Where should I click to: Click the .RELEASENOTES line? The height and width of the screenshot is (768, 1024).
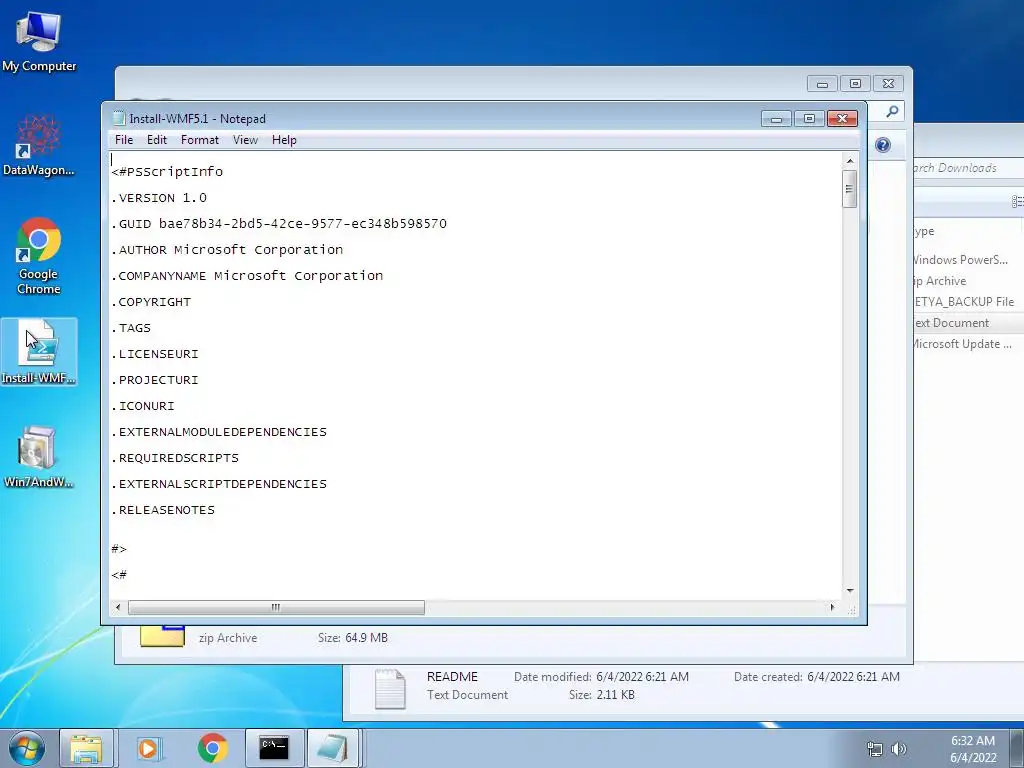(x=163, y=510)
